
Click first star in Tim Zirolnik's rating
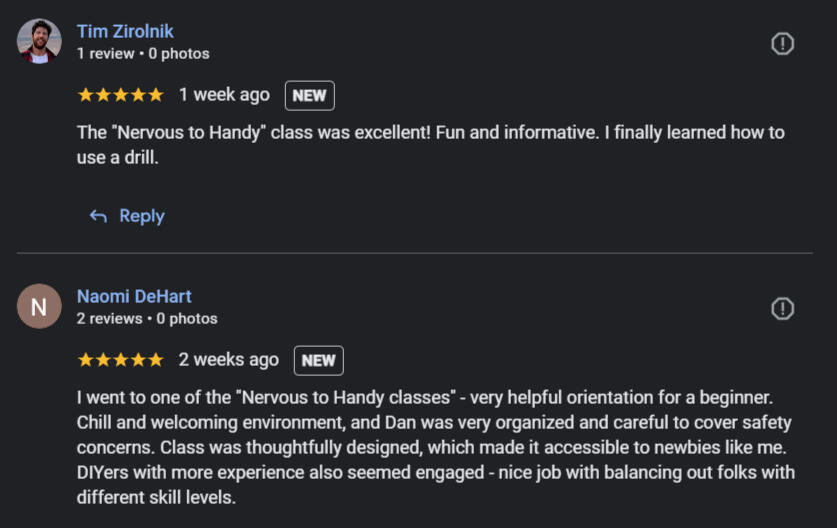86,95
